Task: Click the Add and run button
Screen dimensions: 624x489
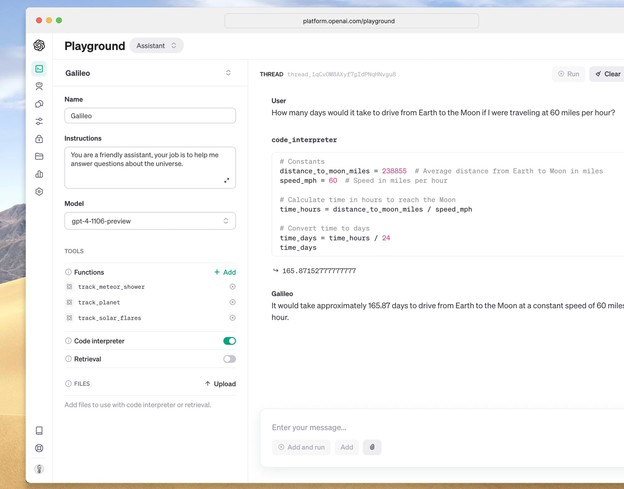Action: click(x=301, y=447)
